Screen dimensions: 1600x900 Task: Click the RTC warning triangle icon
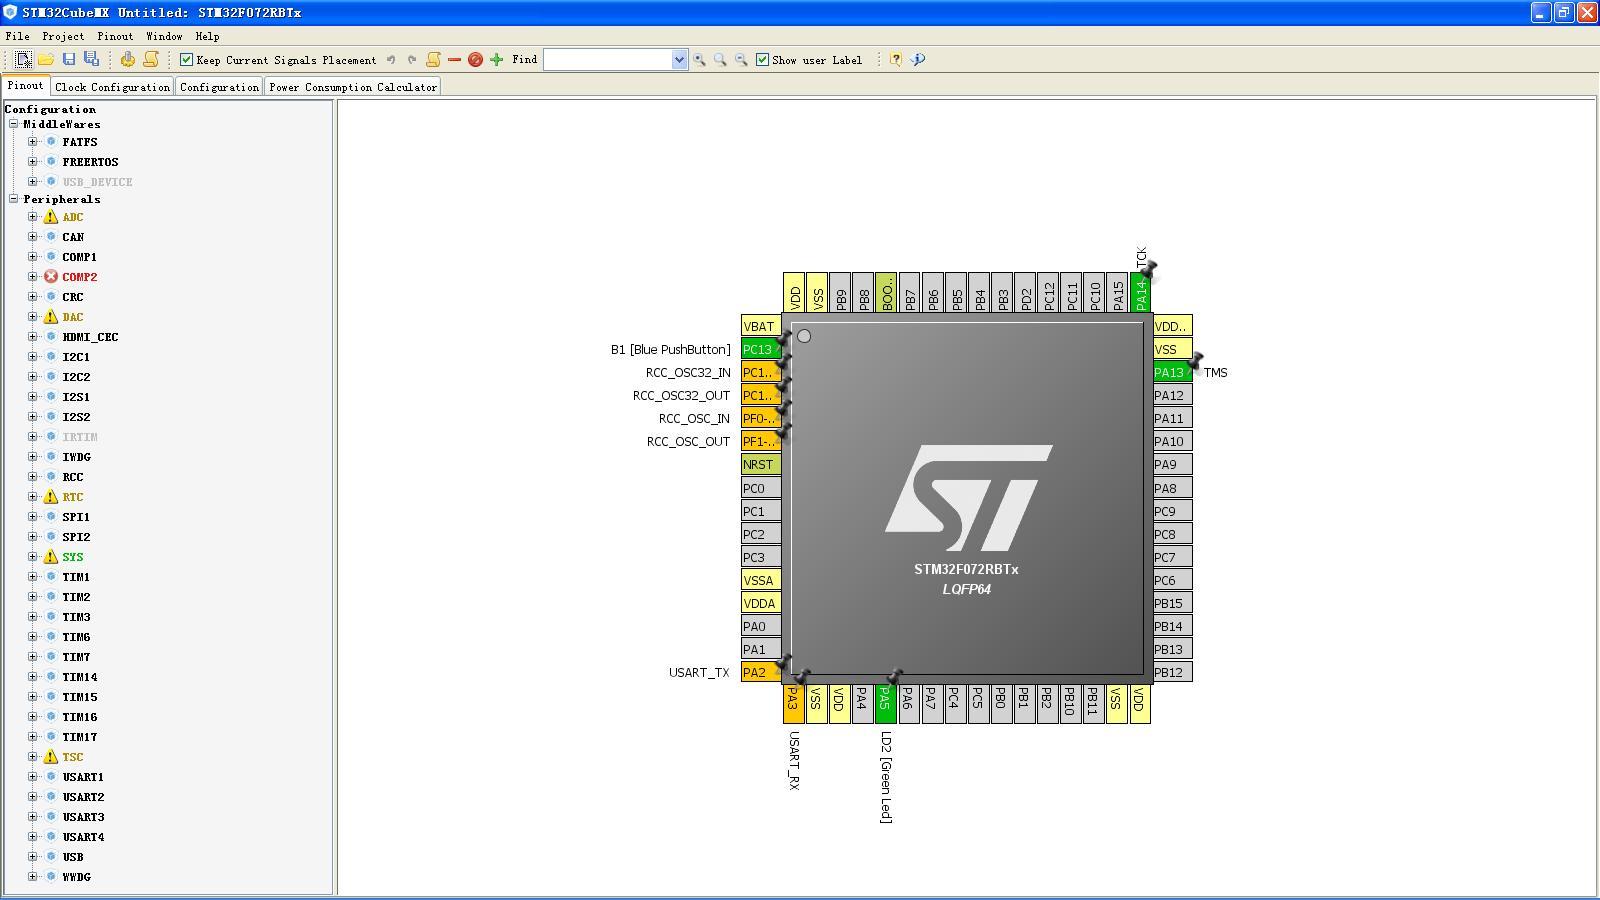[x=51, y=497]
